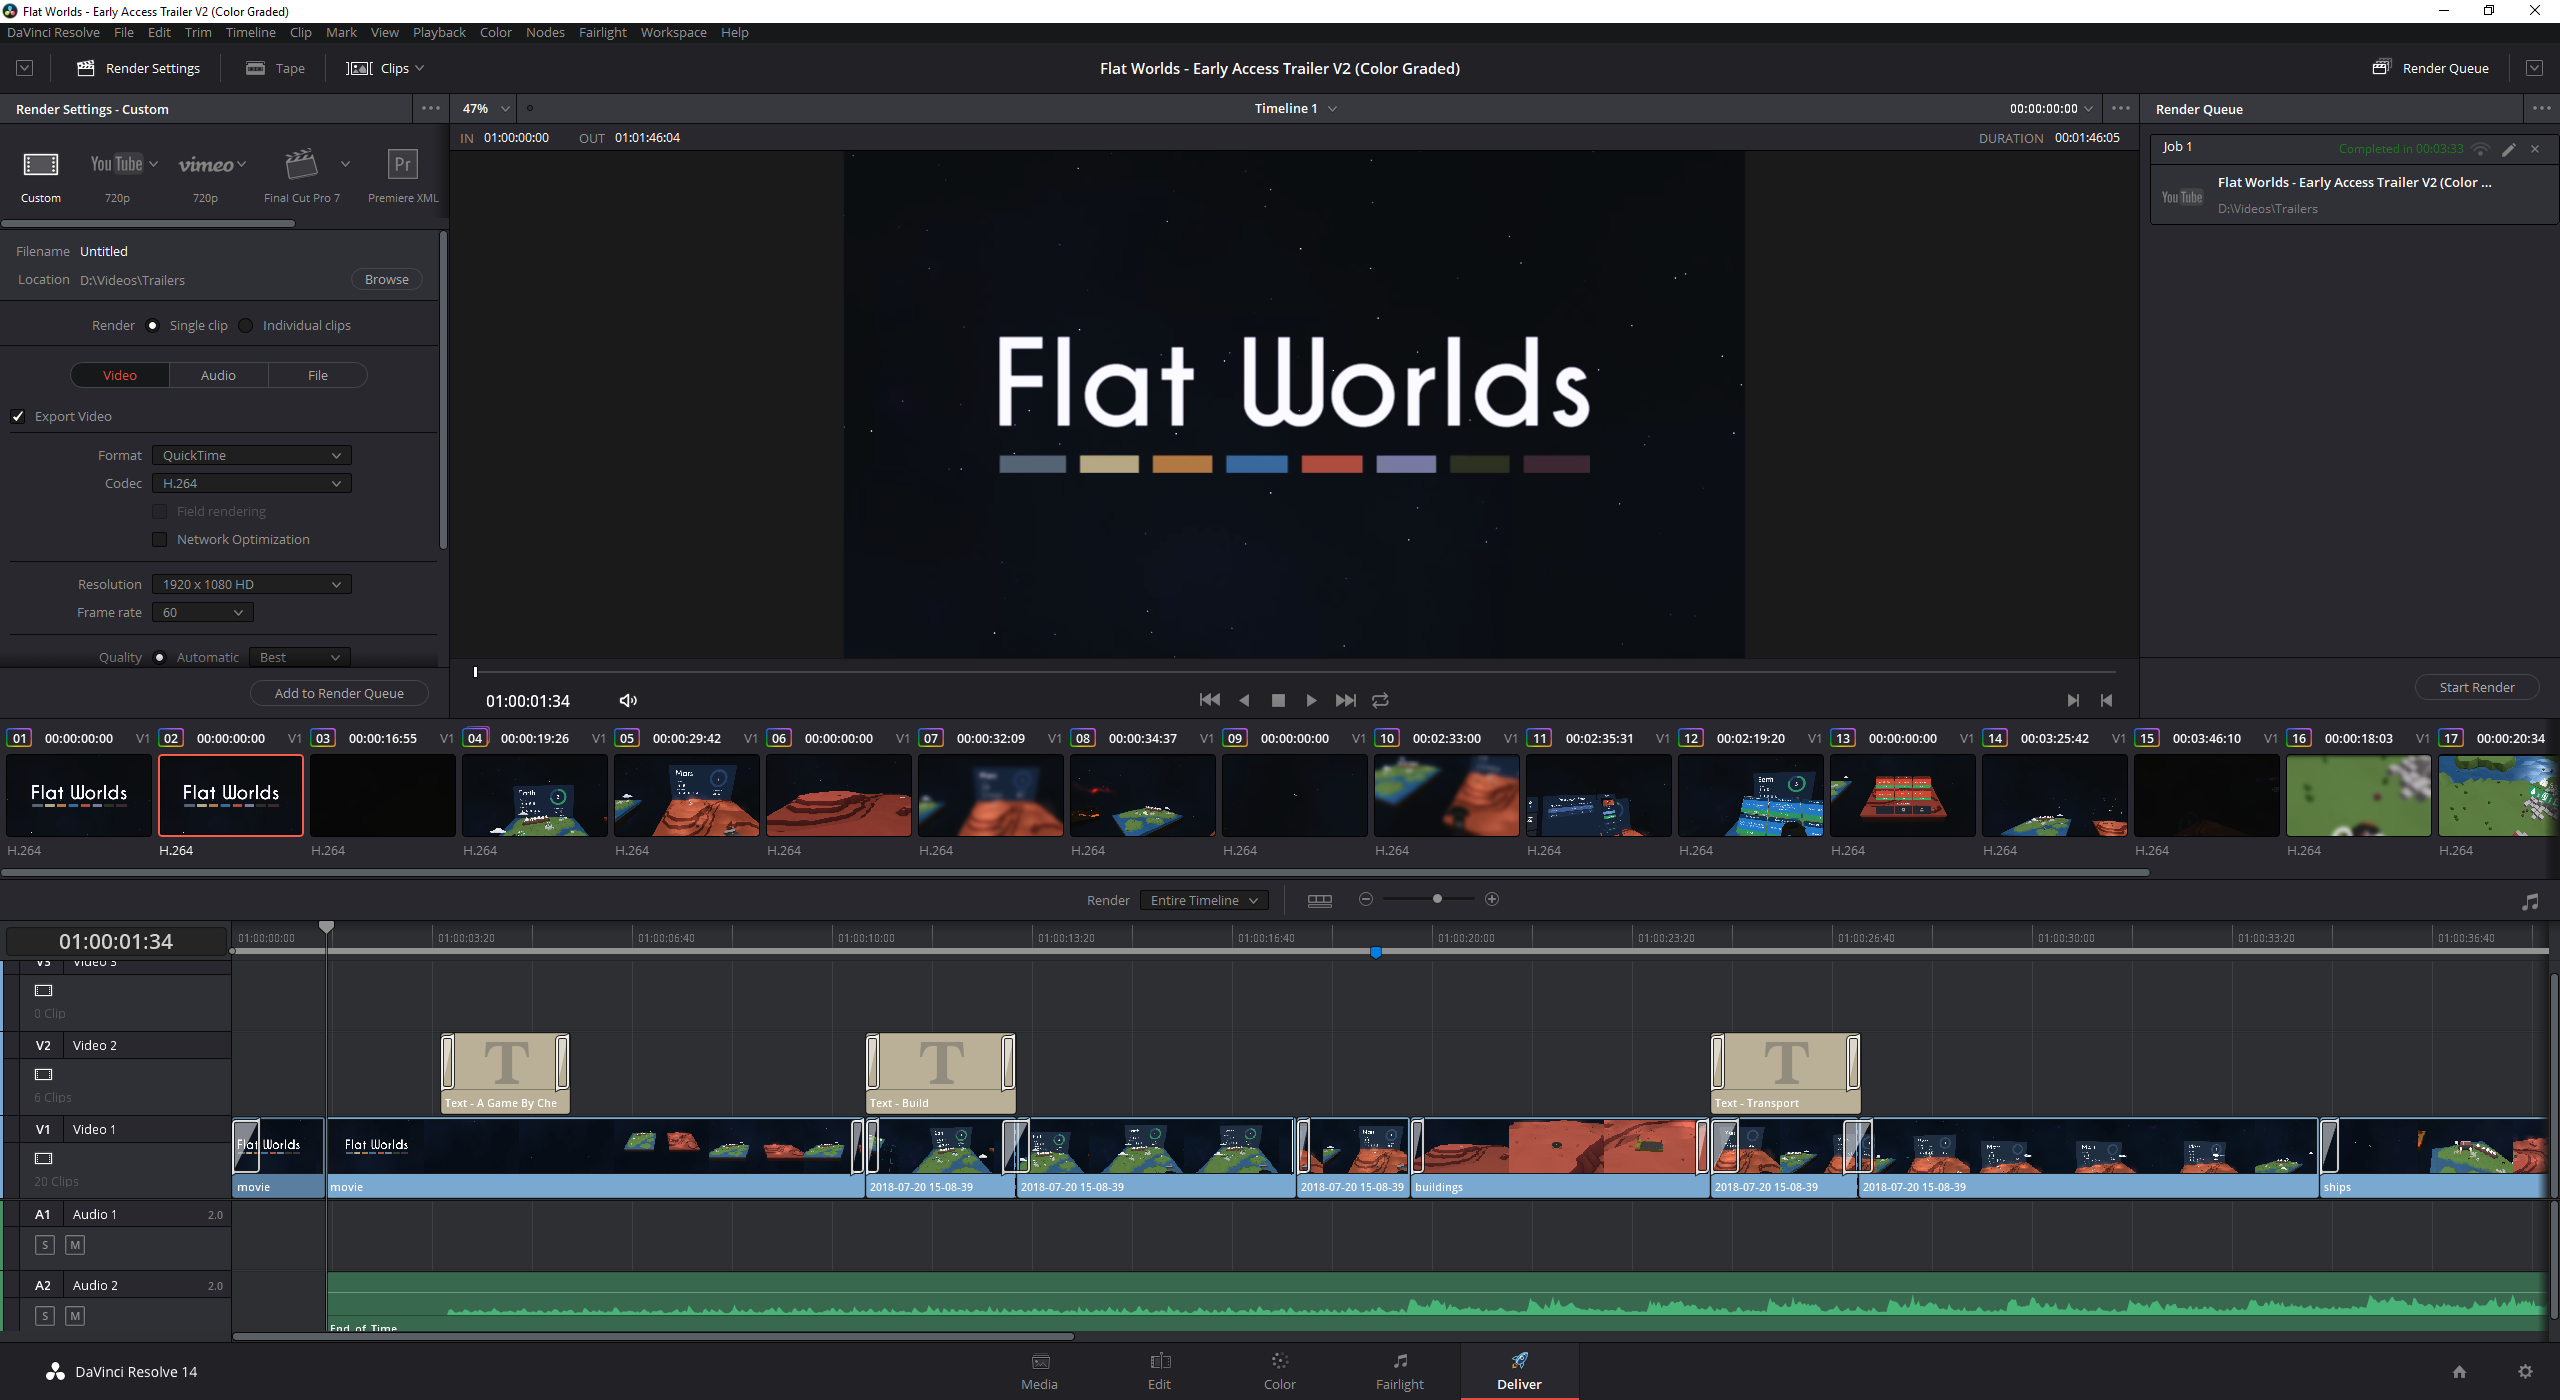Screen dimensions: 2560x1400
Task: Open the Render Entire Timeline dropdown
Action: [x=1203, y=899]
